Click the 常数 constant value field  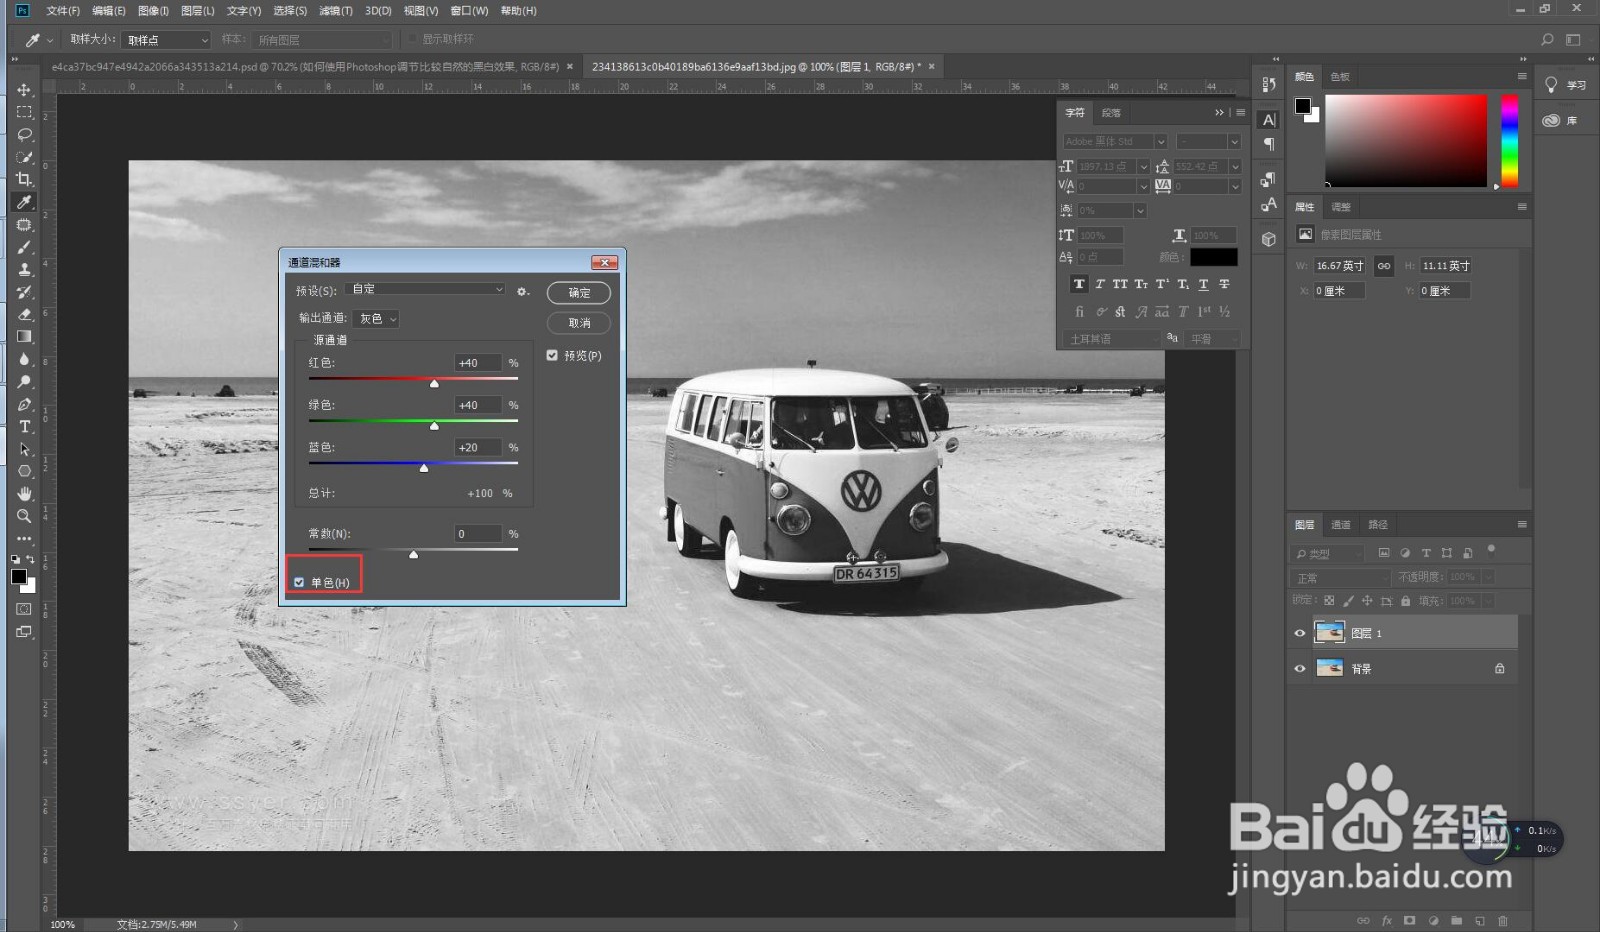pyautogui.click(x=477, y=534)
